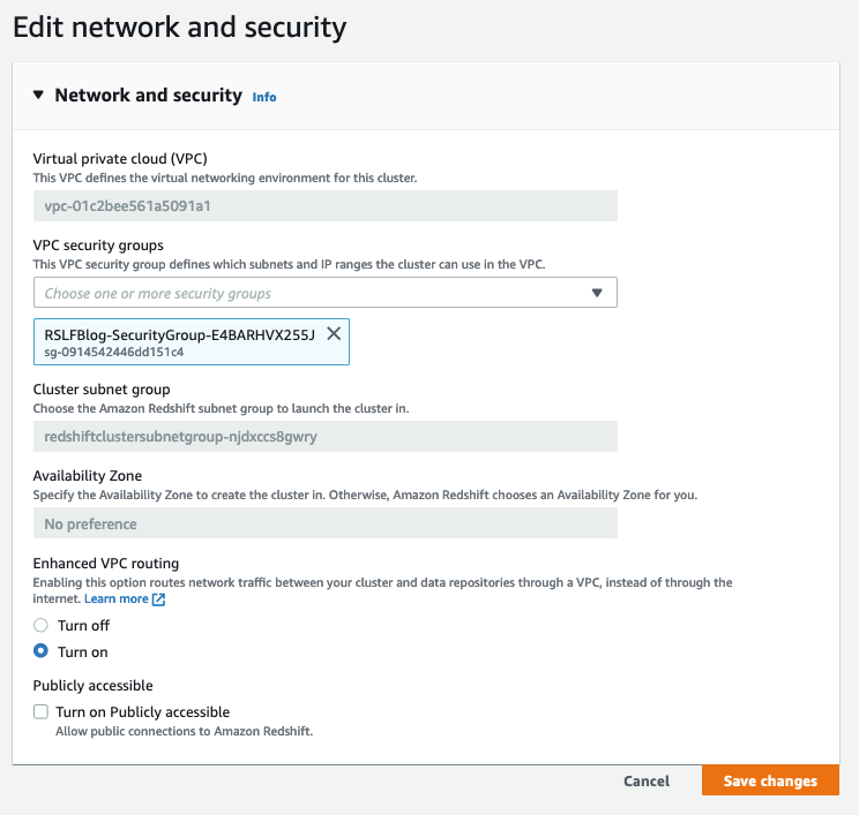Click the Cancel button
Viewport: 860px width, 816px height.
point(646,781)
